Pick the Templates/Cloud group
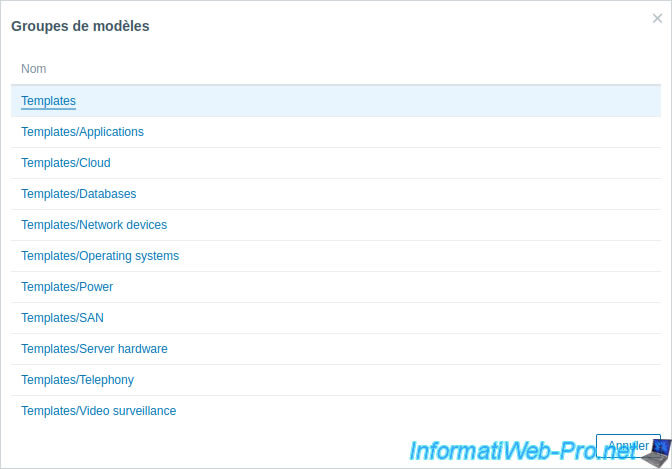 [66, 163]
